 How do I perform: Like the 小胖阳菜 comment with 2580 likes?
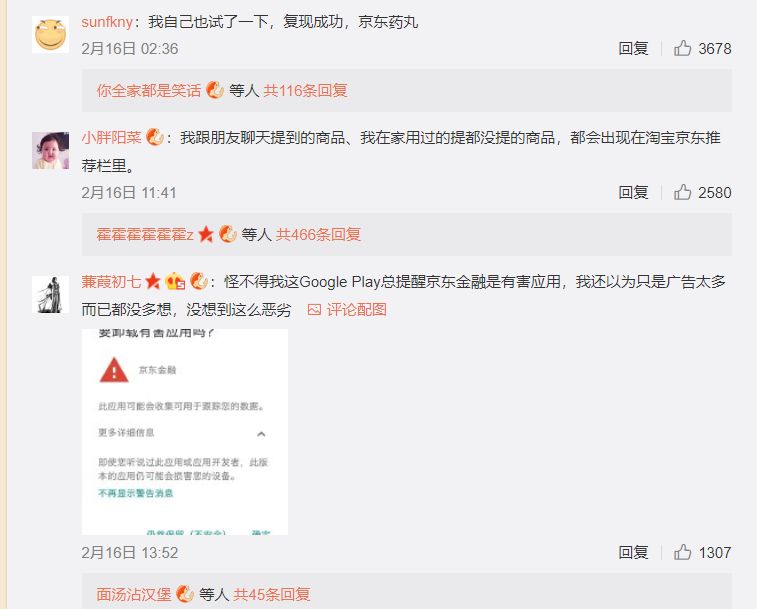tap(682, 192)
